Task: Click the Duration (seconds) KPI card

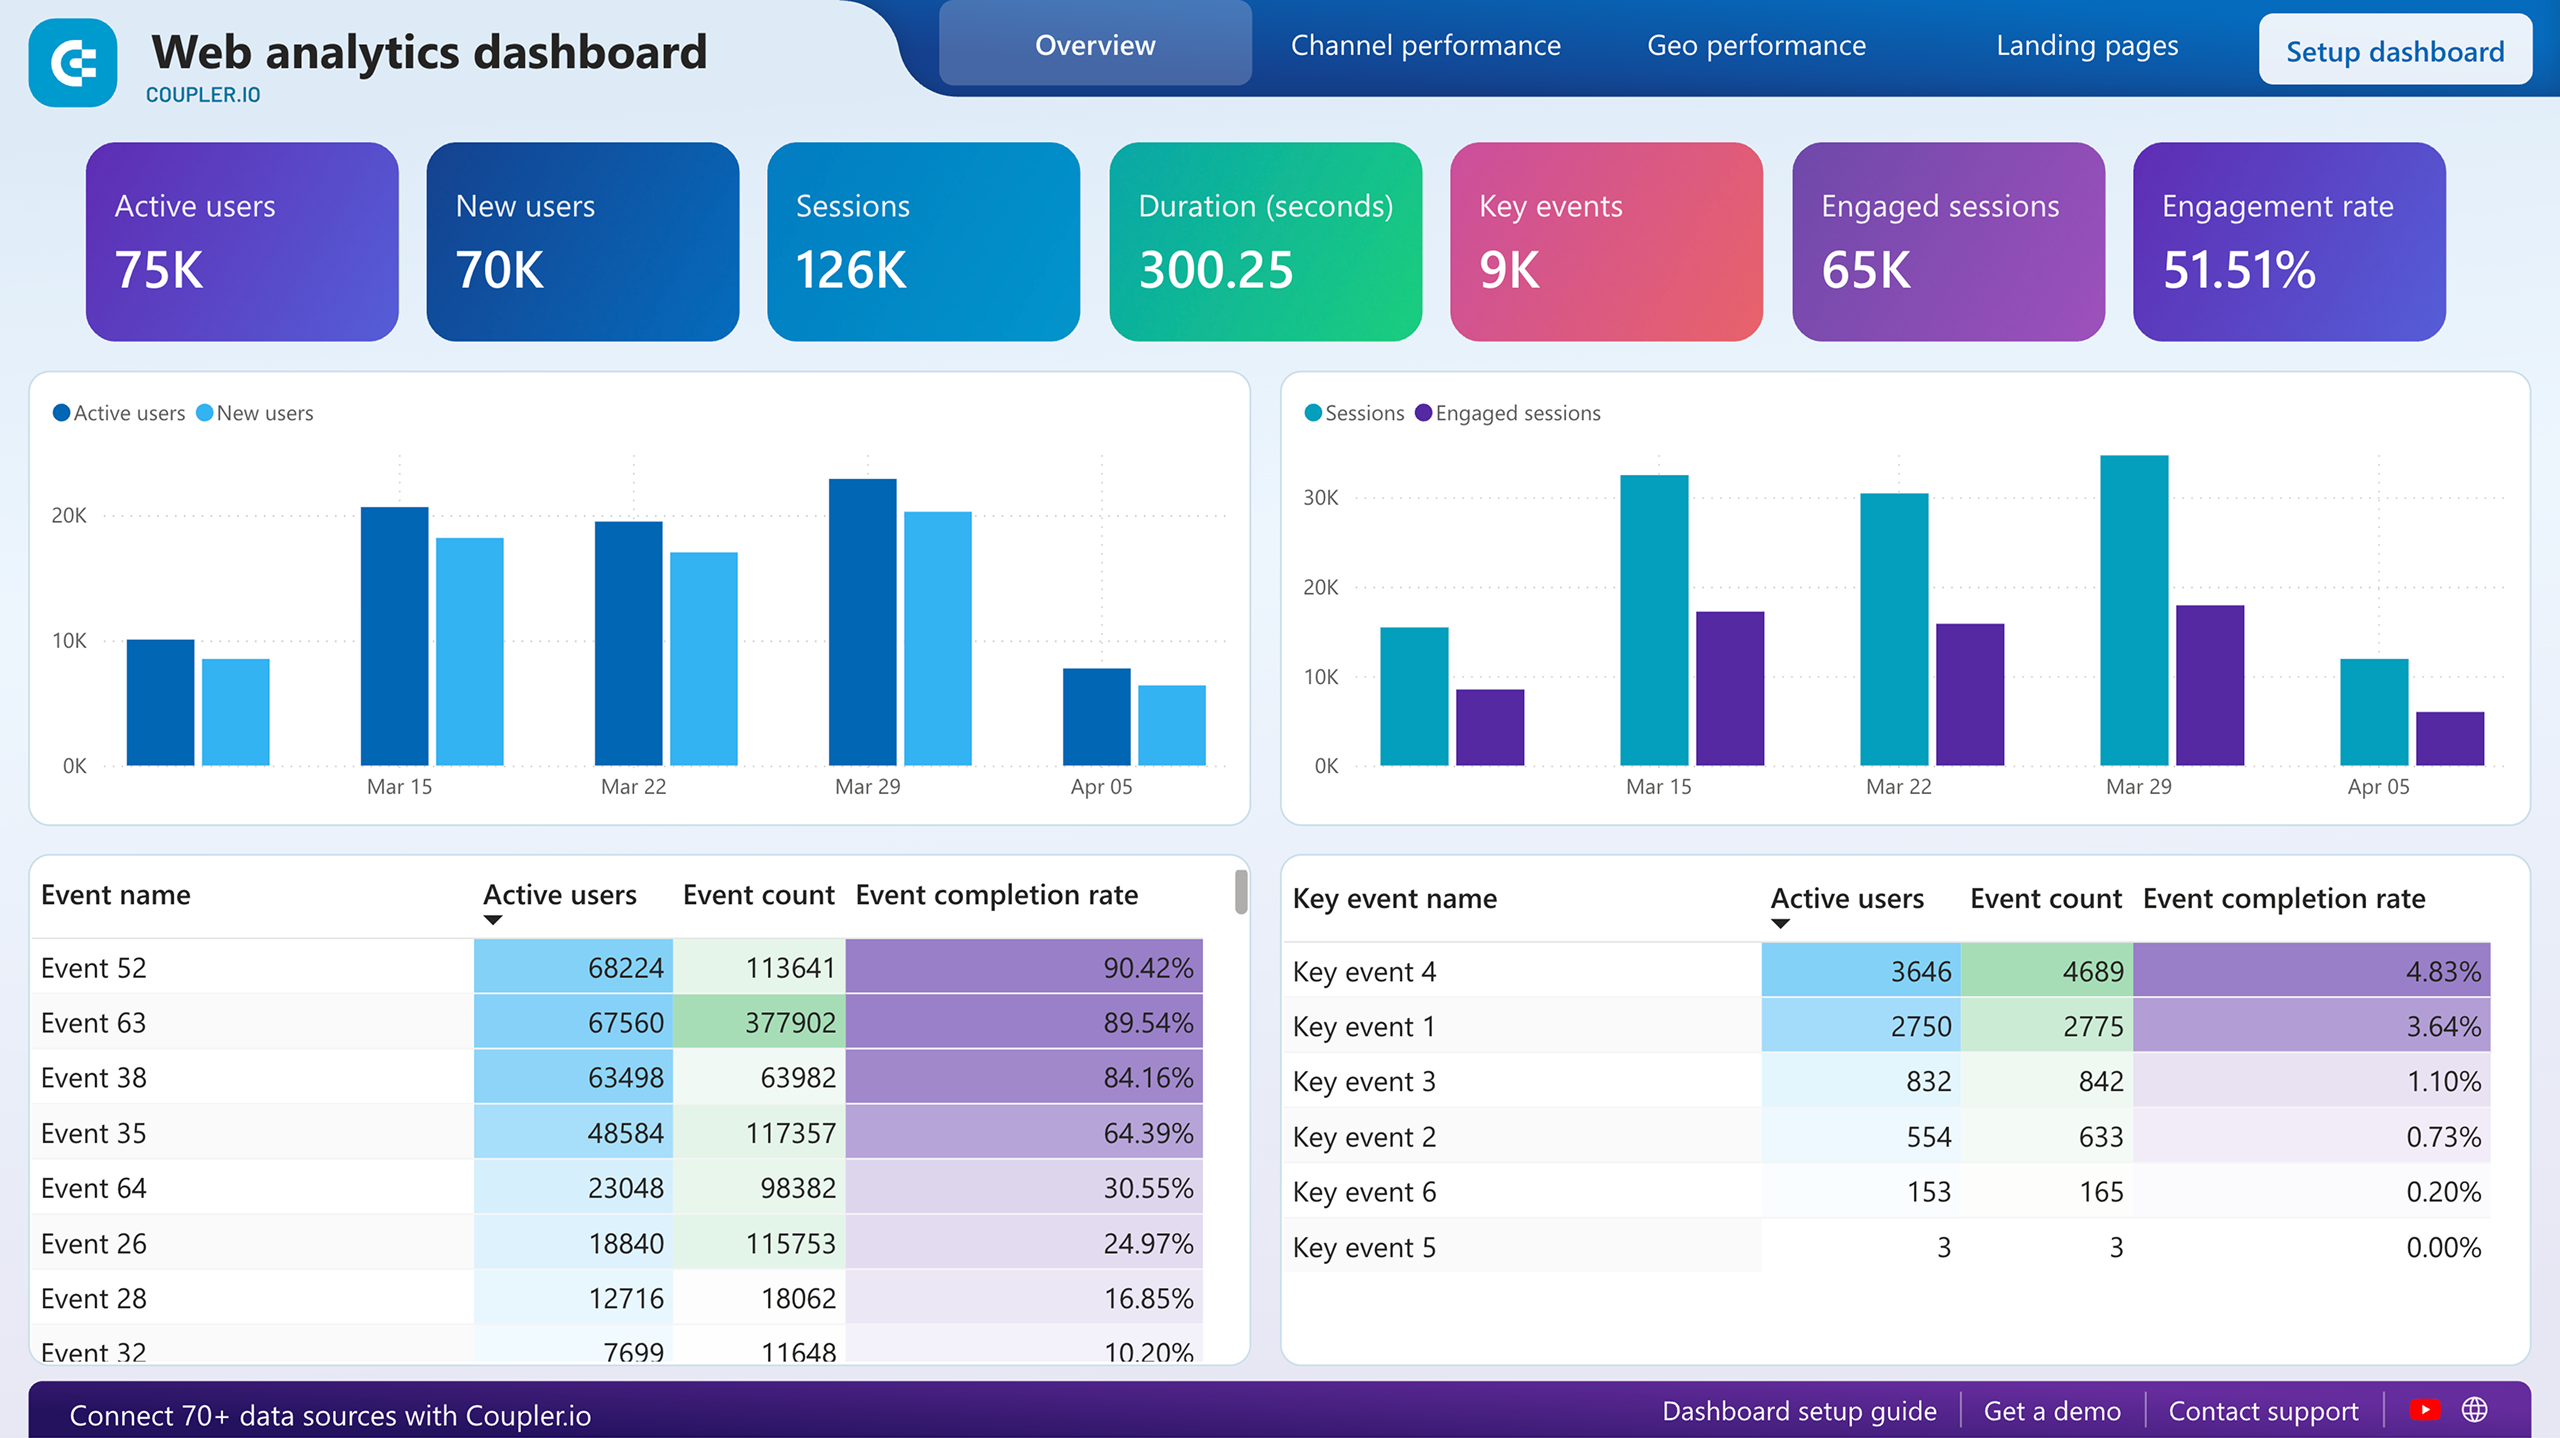Action: [1264, 242]
